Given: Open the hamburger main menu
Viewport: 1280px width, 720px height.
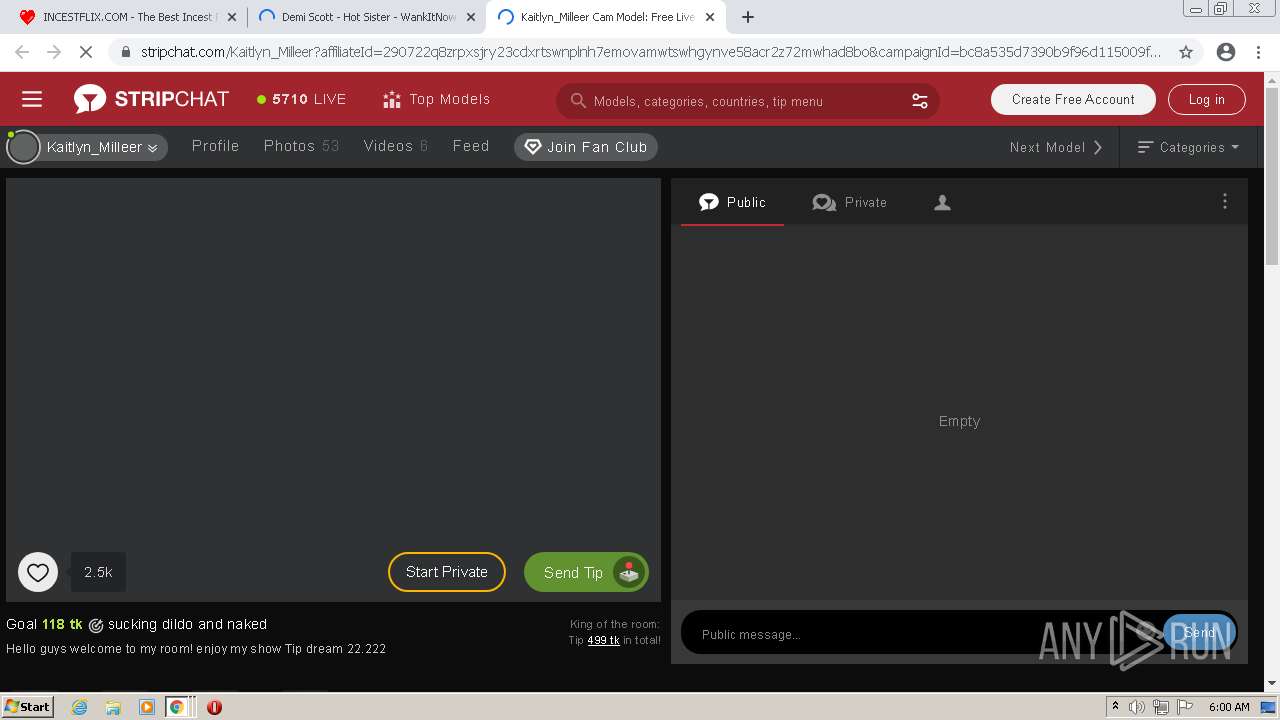Looking at the screenshot, I should click(x=32, y=99).
